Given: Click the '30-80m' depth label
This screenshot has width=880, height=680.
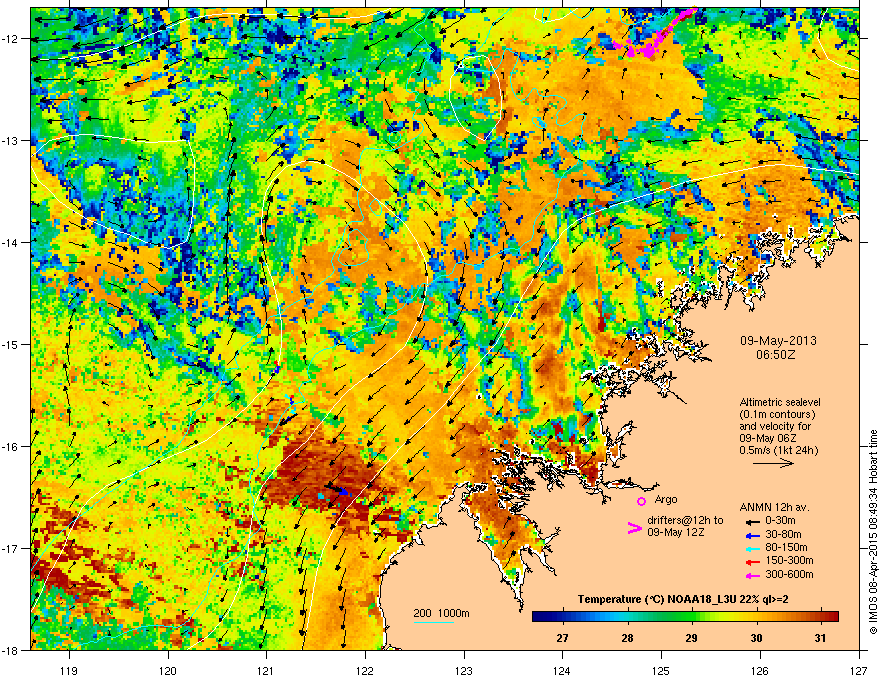Looking at the screenshot, I should click(783, 534).
